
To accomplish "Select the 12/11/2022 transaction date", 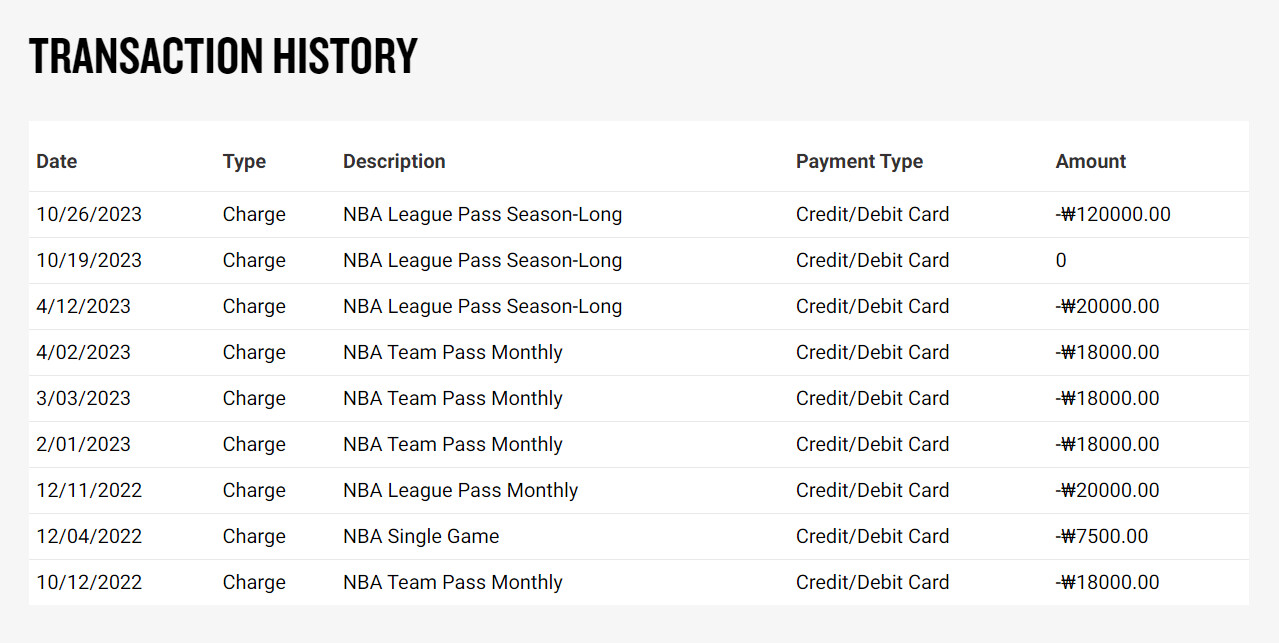I will pos(89,490).
